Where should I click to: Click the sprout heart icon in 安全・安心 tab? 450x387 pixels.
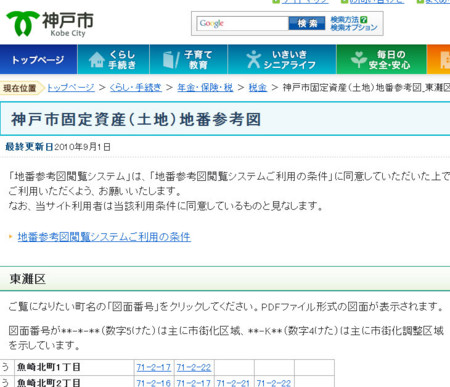point(359,59)
